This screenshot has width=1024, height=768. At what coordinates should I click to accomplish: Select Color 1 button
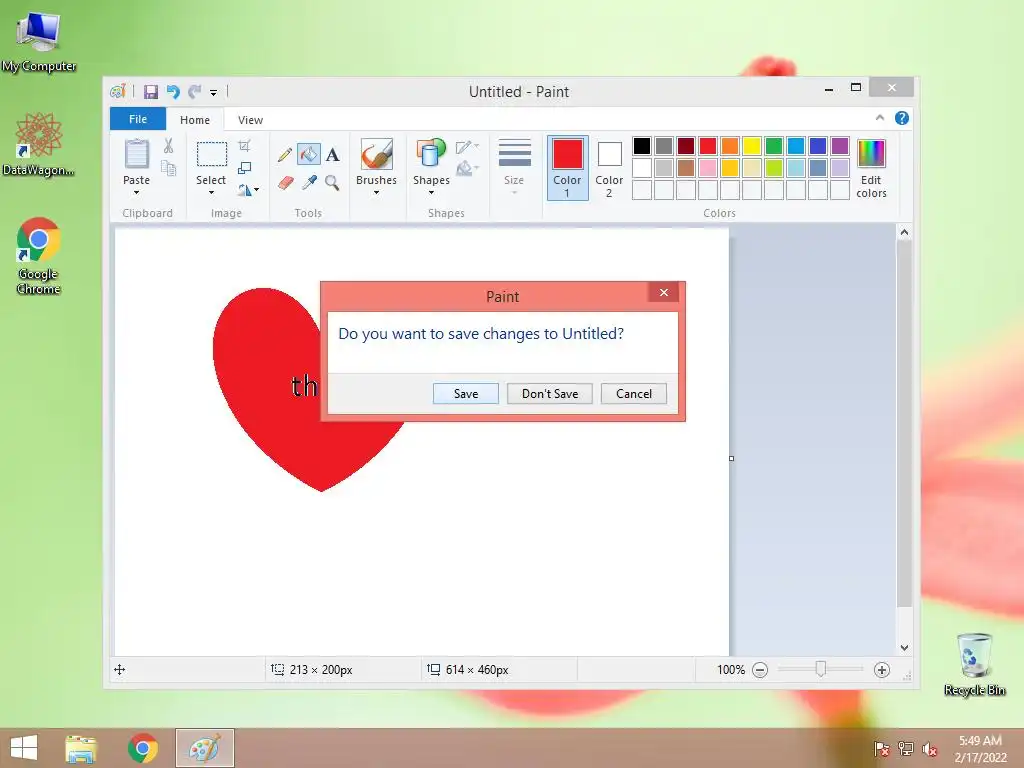click(568, 168)
